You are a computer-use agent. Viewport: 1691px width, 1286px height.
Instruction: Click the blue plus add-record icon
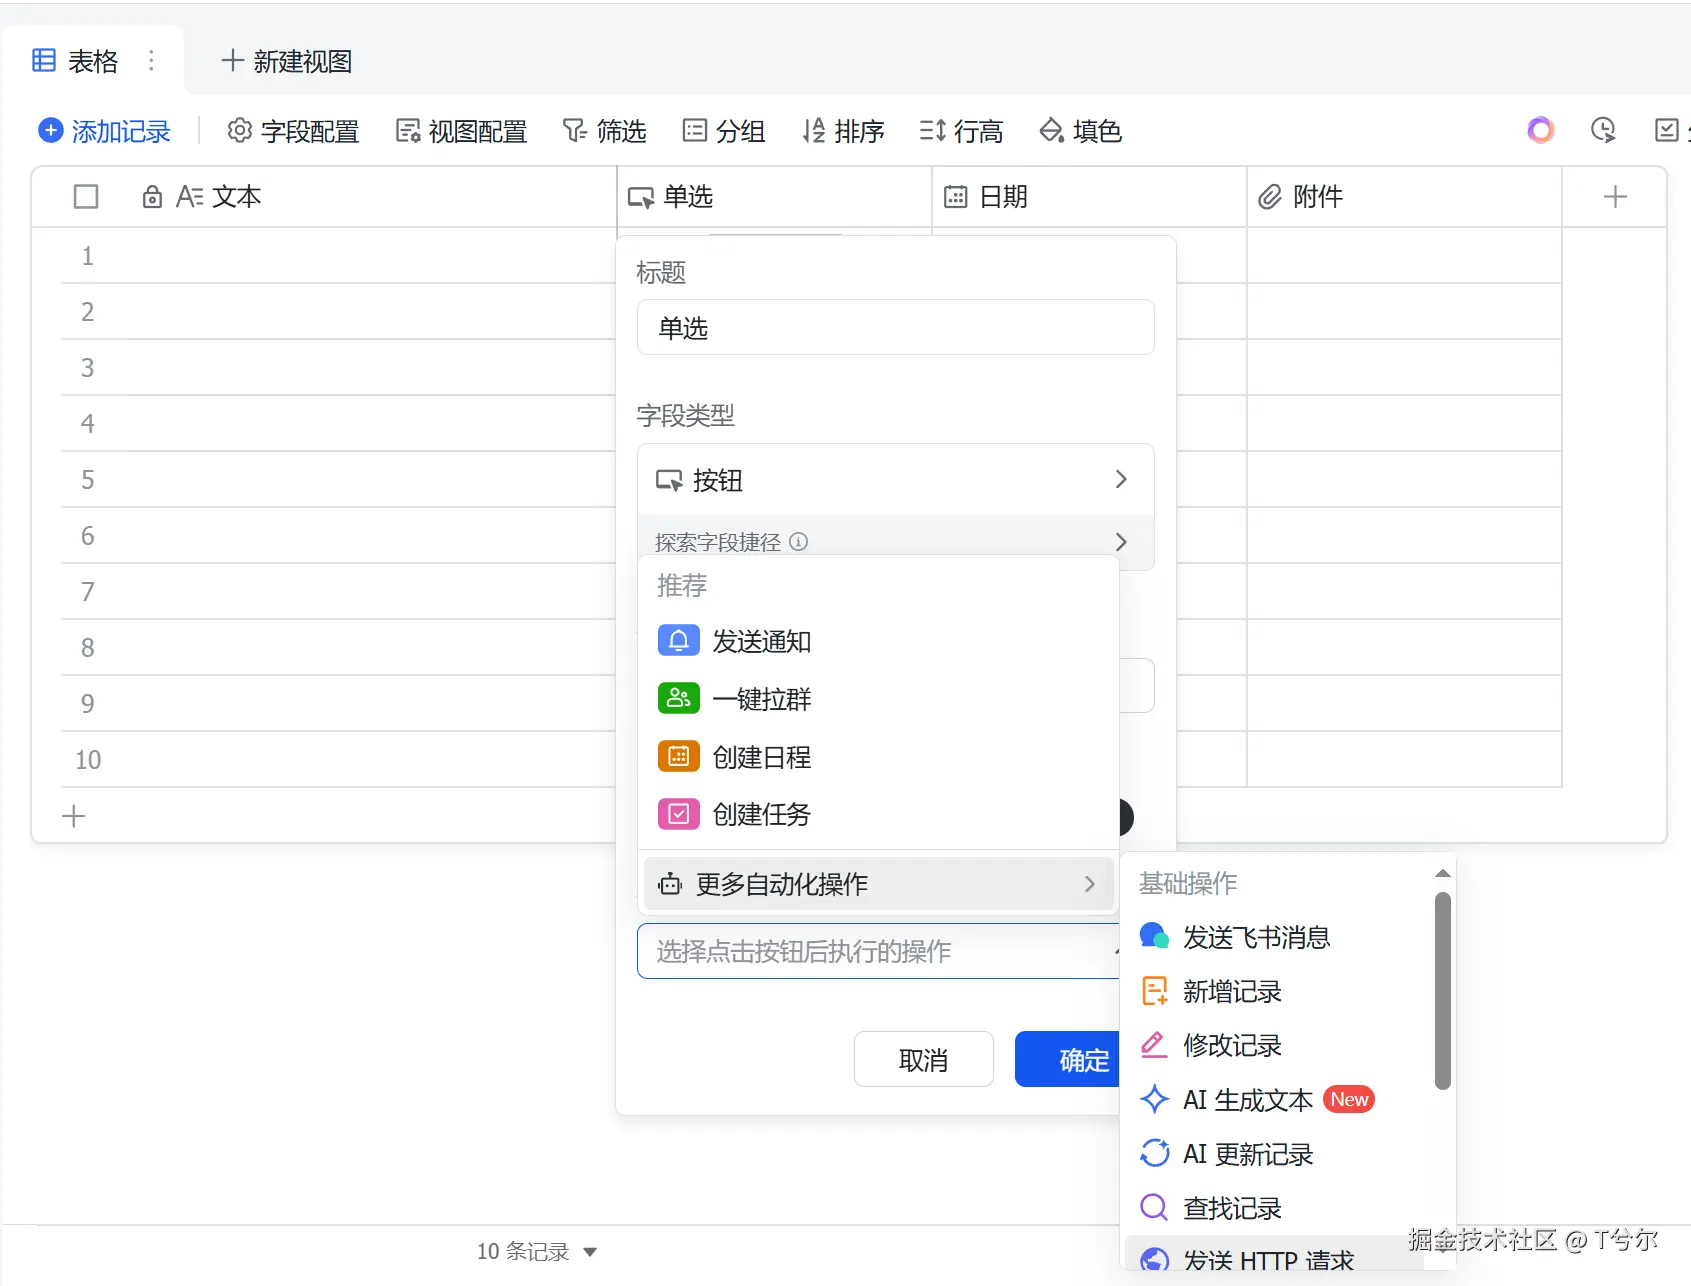point(50,131)
